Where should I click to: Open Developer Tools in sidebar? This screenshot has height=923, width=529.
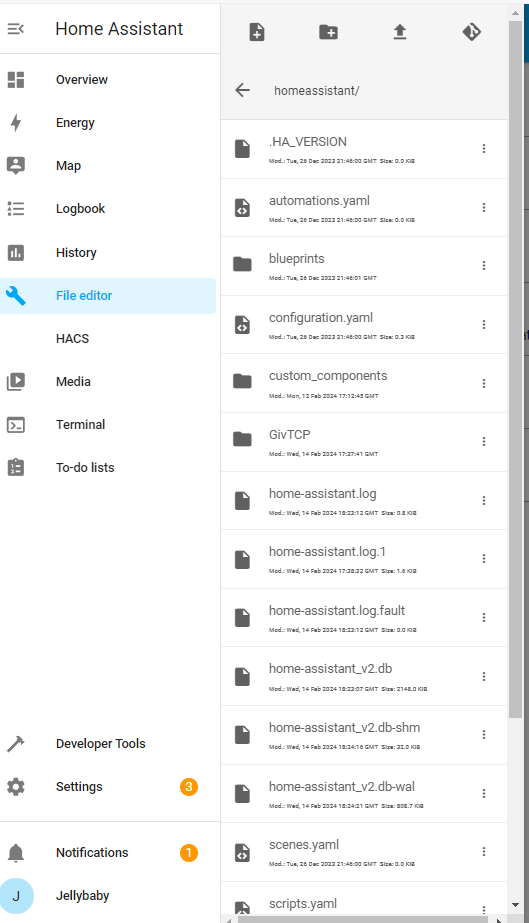point(108,743)
